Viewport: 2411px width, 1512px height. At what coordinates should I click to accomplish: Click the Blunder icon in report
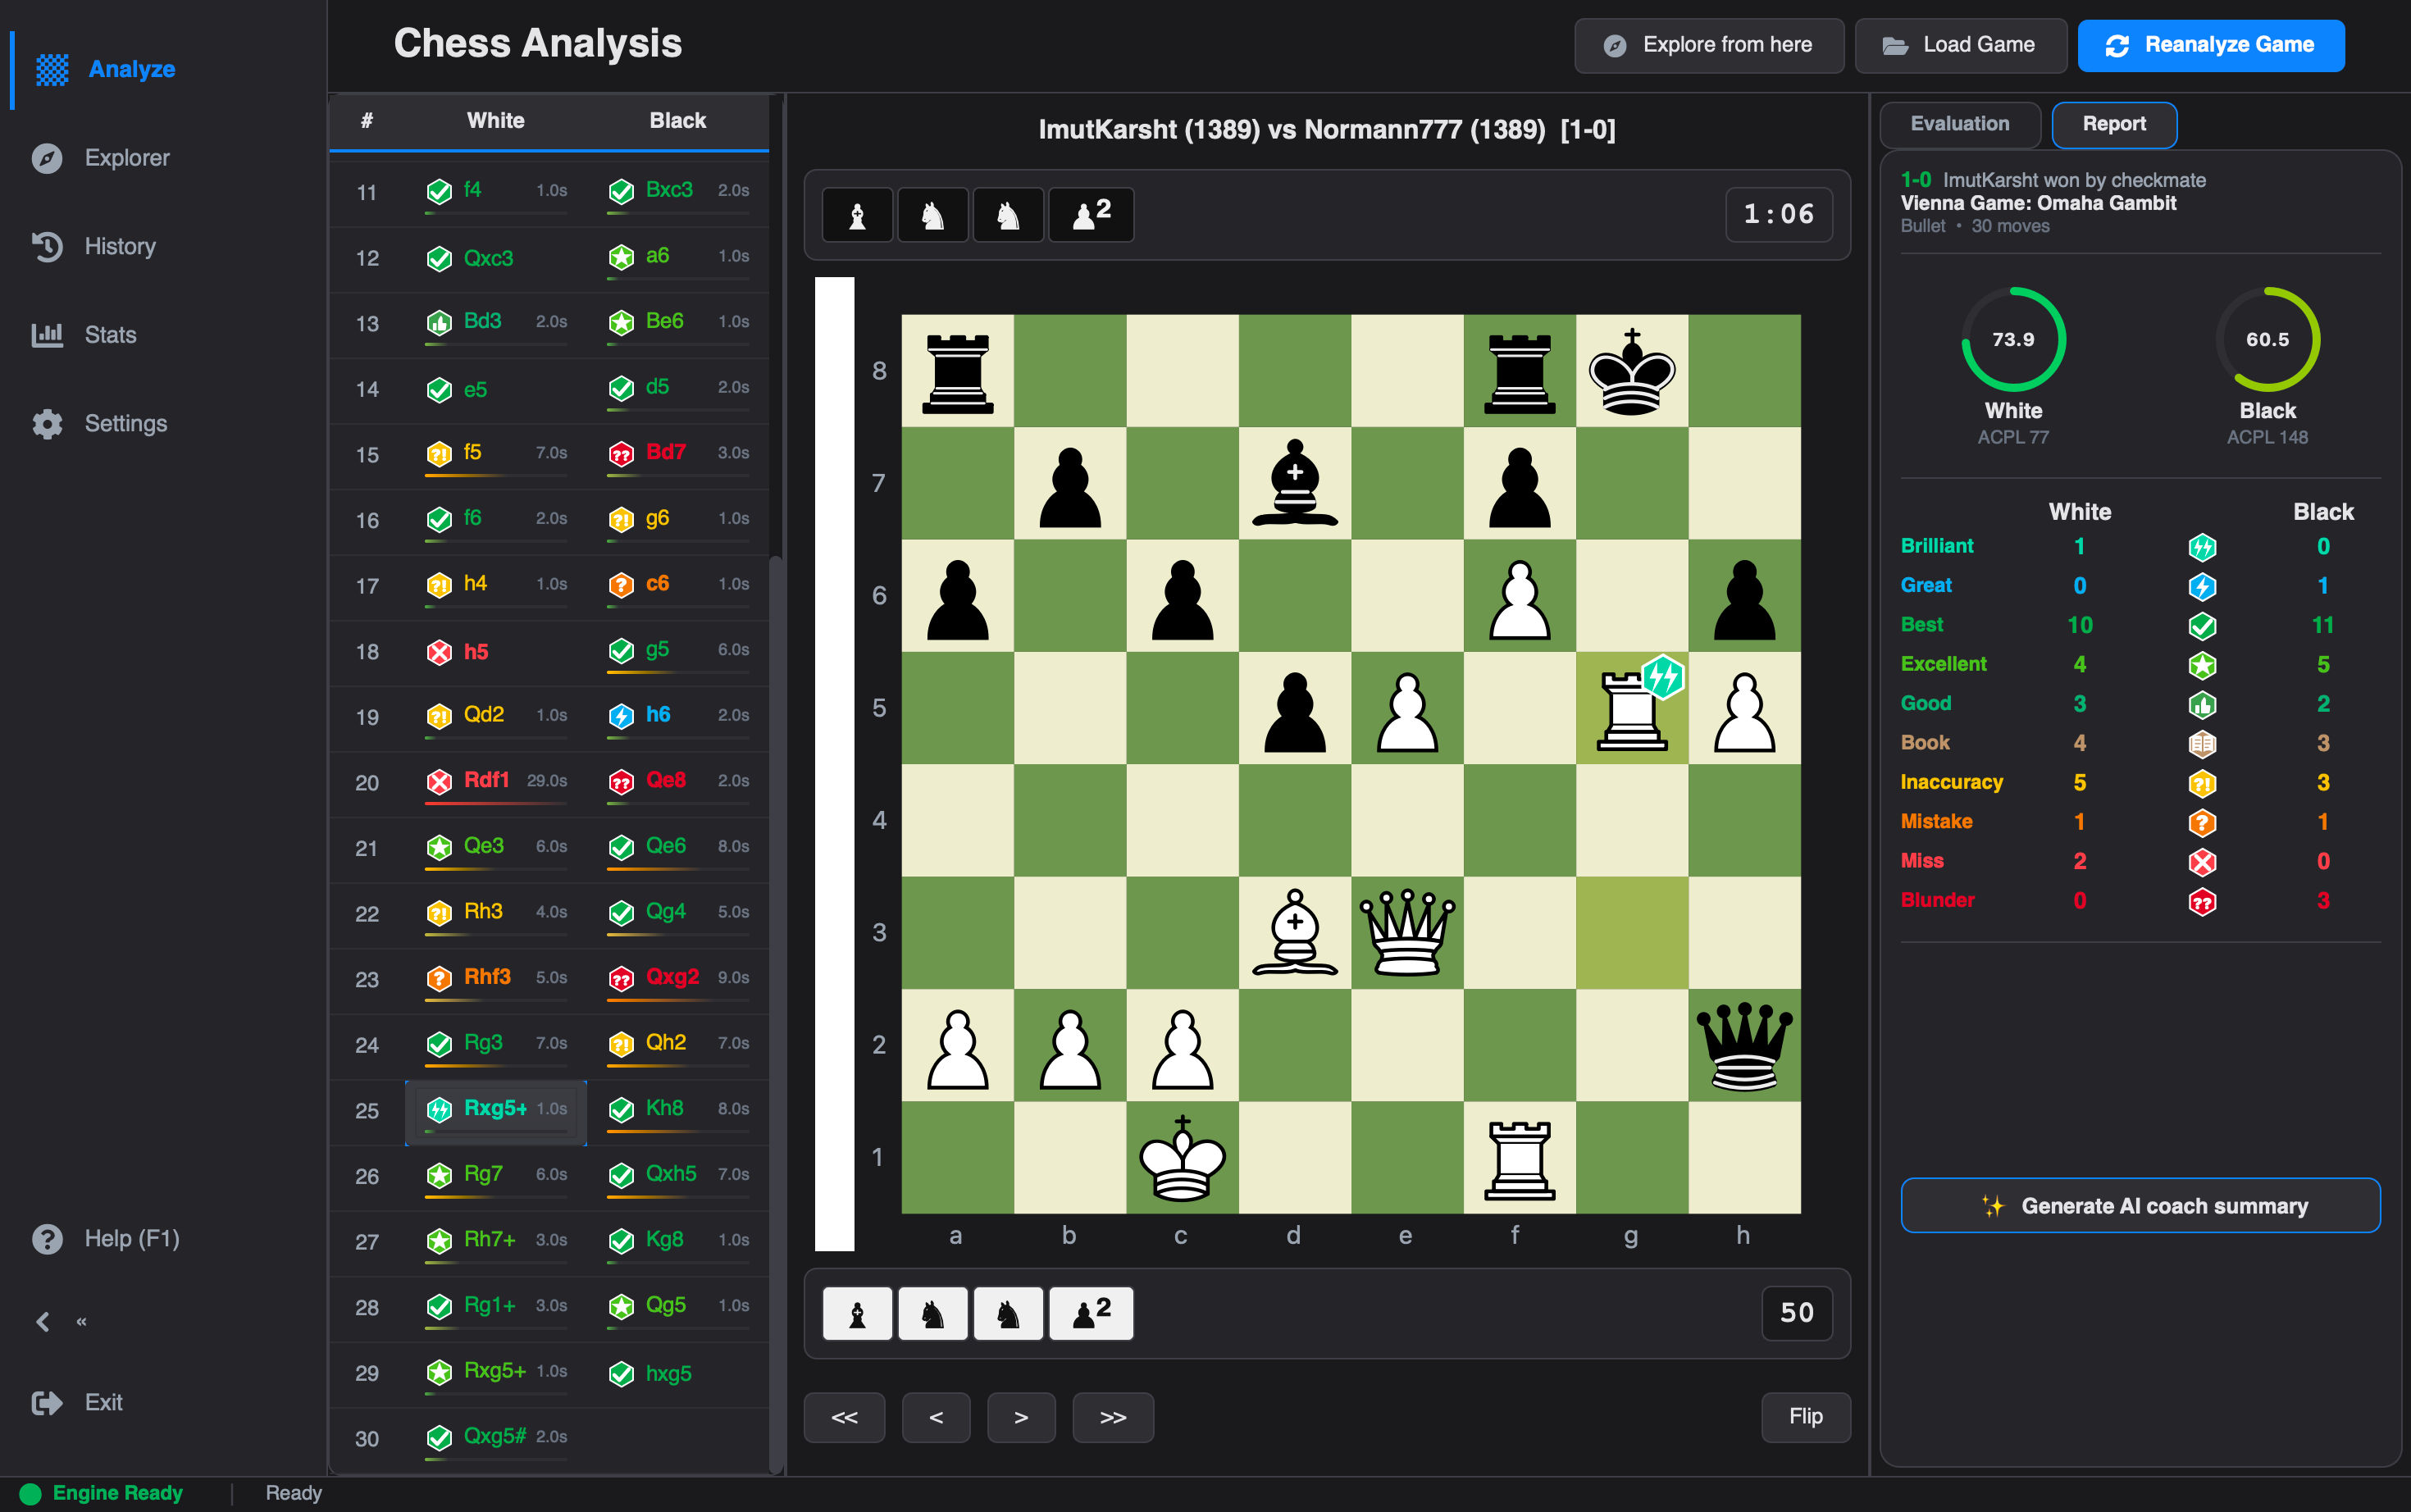click(x=2202, y=901)
